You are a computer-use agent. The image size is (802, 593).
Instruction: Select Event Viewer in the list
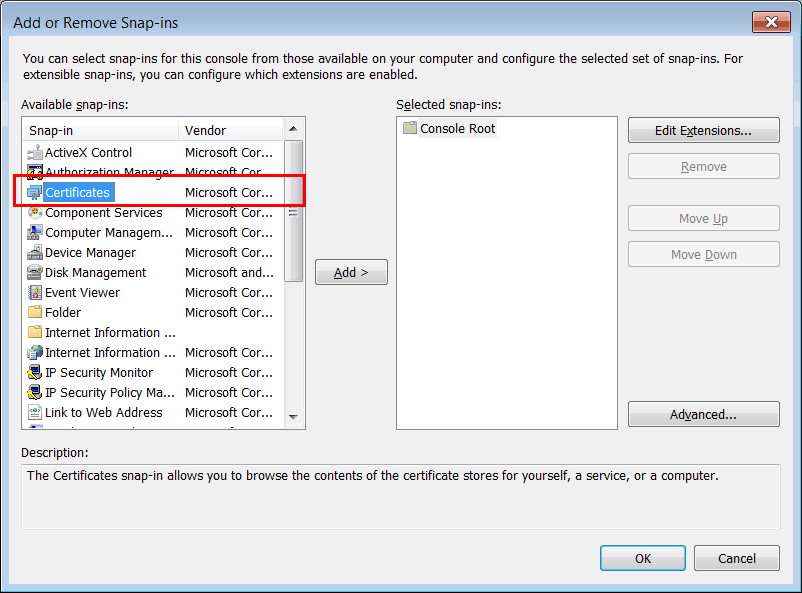pyautogui.click(x=82, y=292)
